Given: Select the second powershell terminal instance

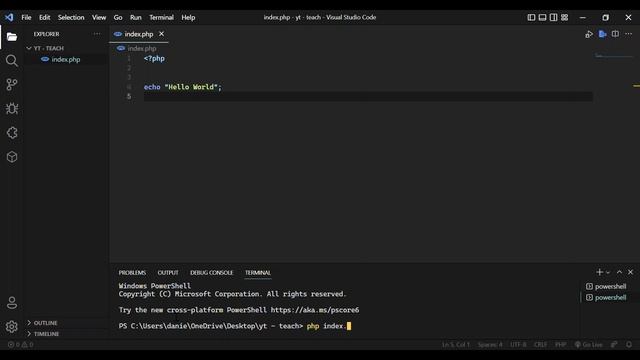Looking at the screenshot, I should pos(607,298).
